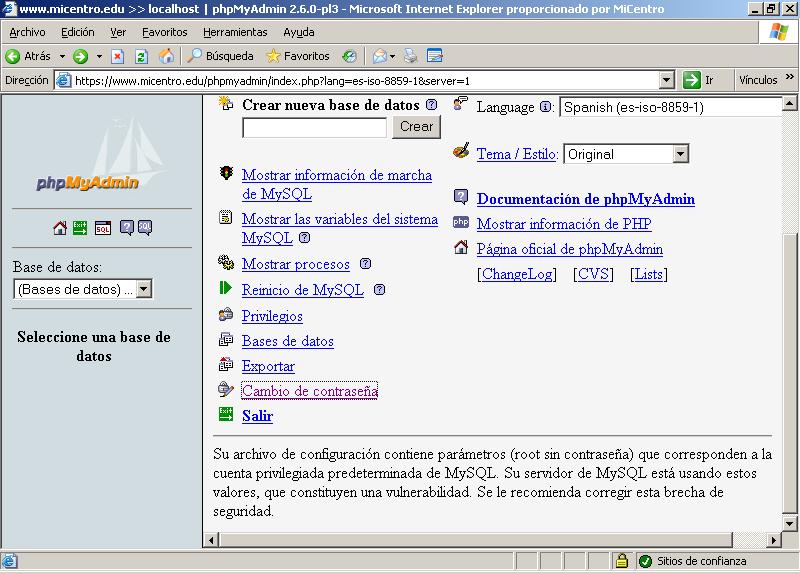Image resolution: width=800 pixels, height=574 pixels.
Task: Open the forward button history dropdown arrow
Action: pyautogui.click(x=99, y=57)
